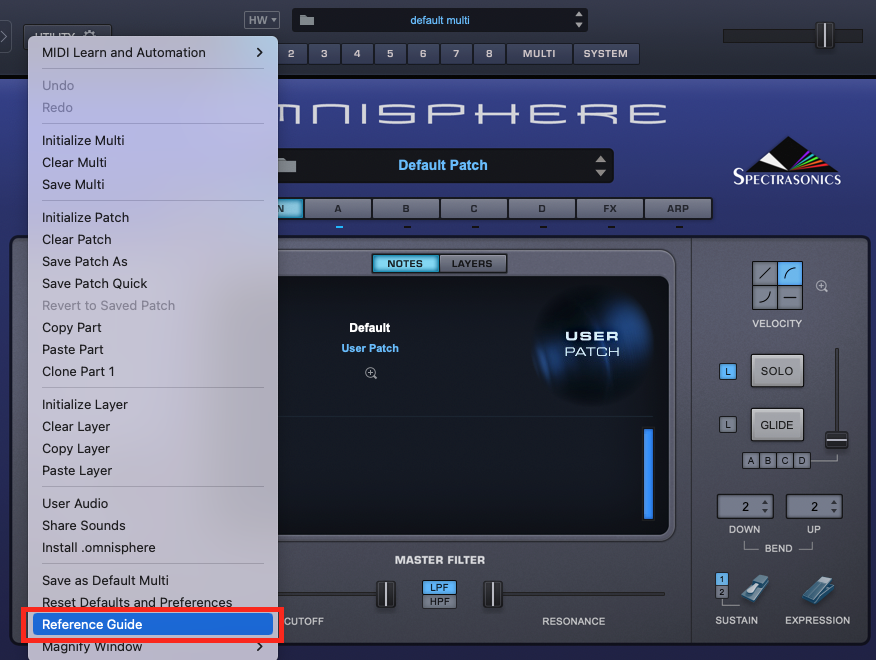Image resolution: width=876 pixels, height=660 pixels.
Task: Select the linear velocity curve
Action: tap(765, 273)
